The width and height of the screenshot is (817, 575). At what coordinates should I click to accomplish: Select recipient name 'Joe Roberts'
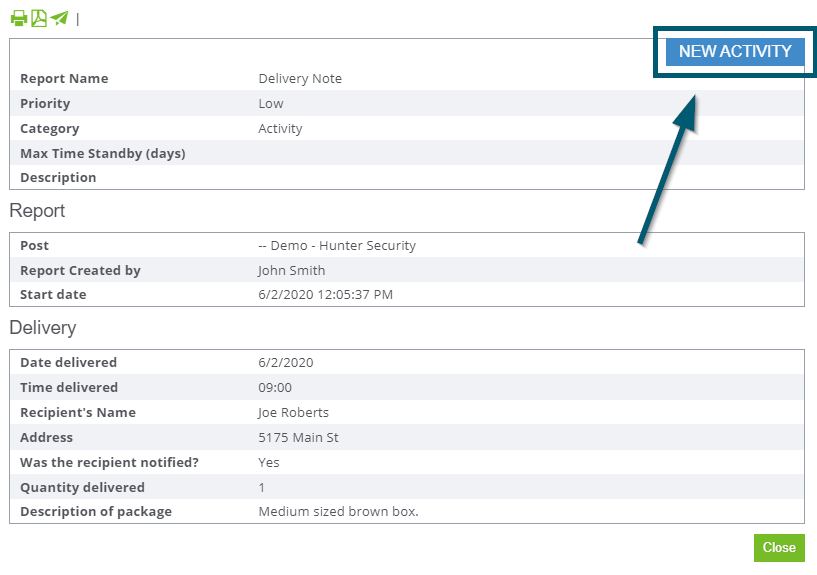tap(293, 412)
